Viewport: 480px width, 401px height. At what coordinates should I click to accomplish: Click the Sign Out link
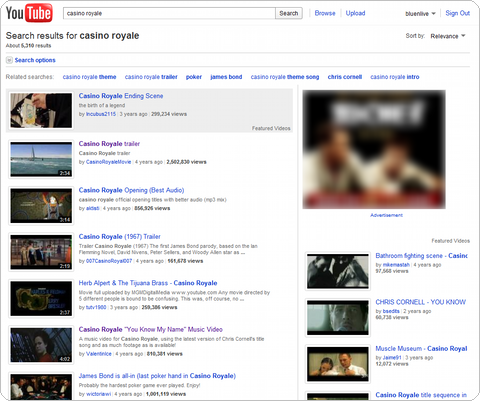458,13
